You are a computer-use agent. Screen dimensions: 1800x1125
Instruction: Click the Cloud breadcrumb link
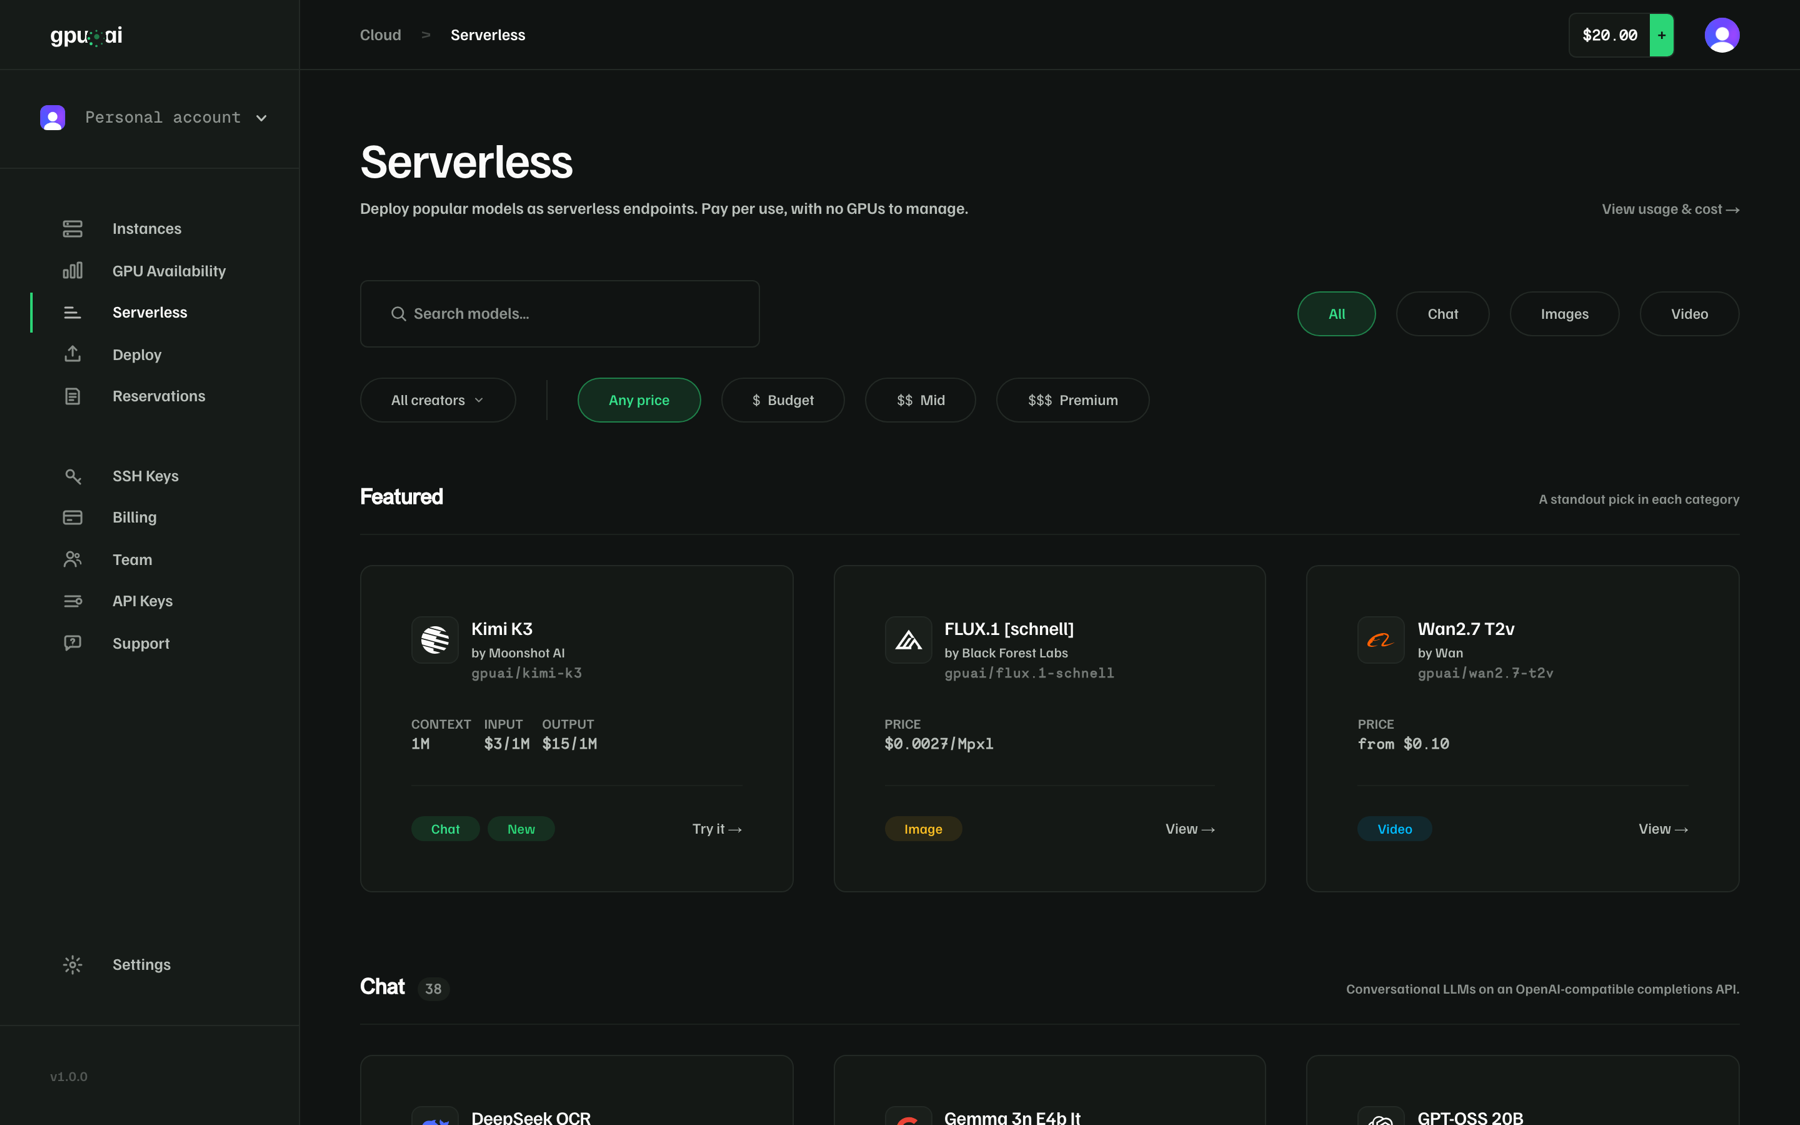click(380, 35)
